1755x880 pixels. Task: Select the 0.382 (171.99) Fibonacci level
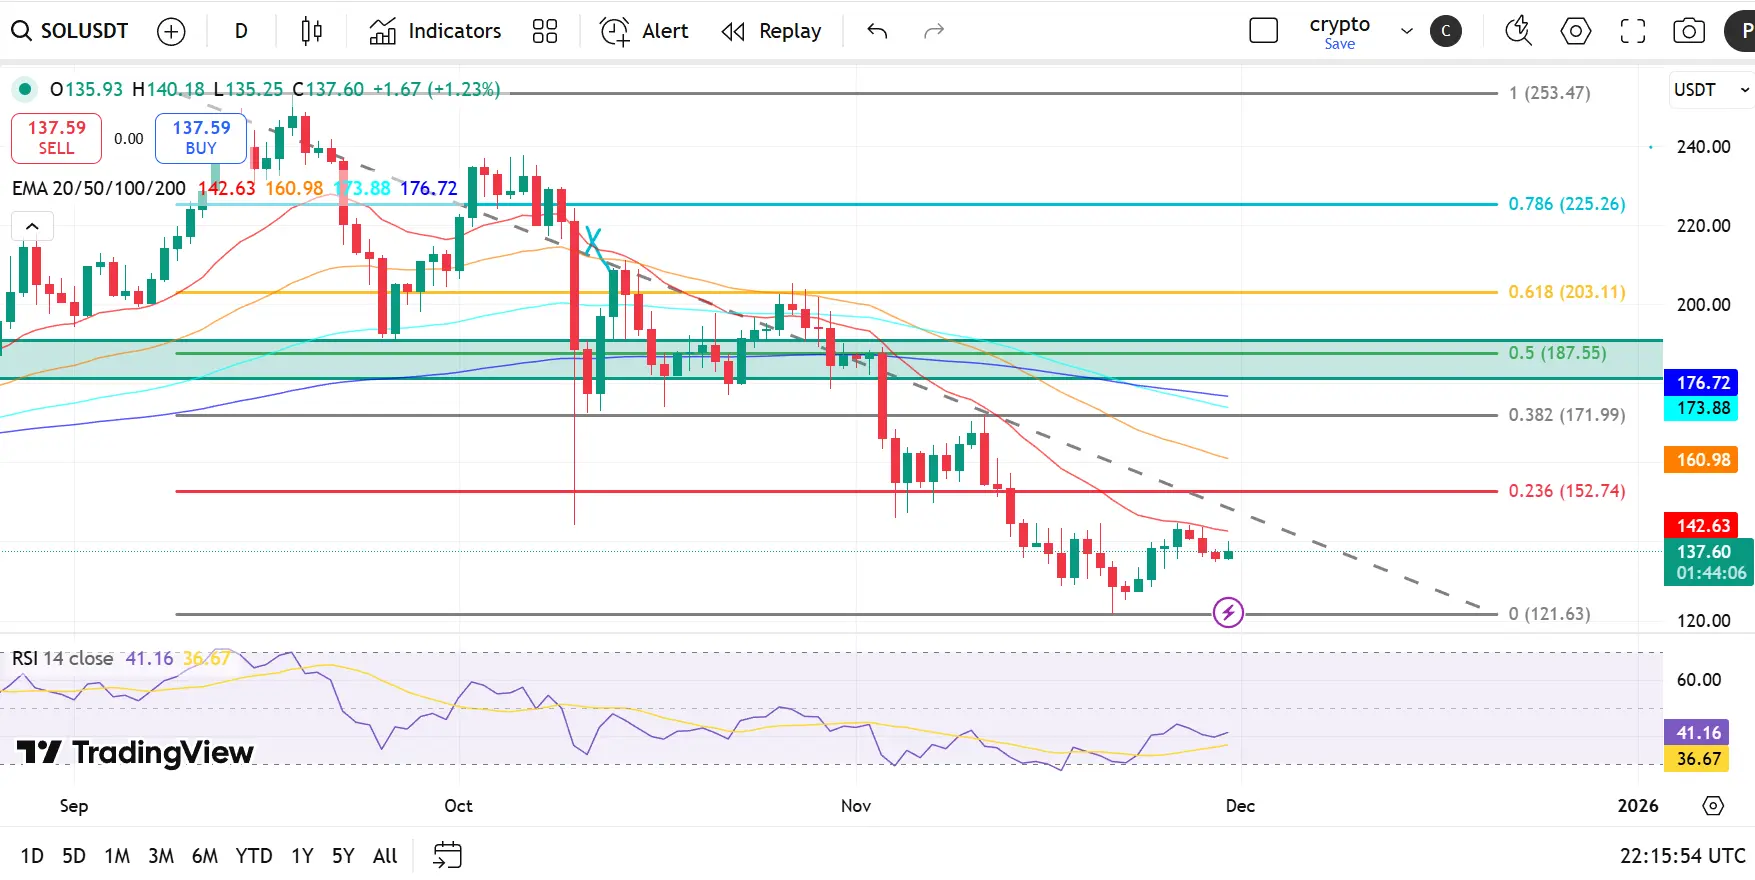point(1567,415)
